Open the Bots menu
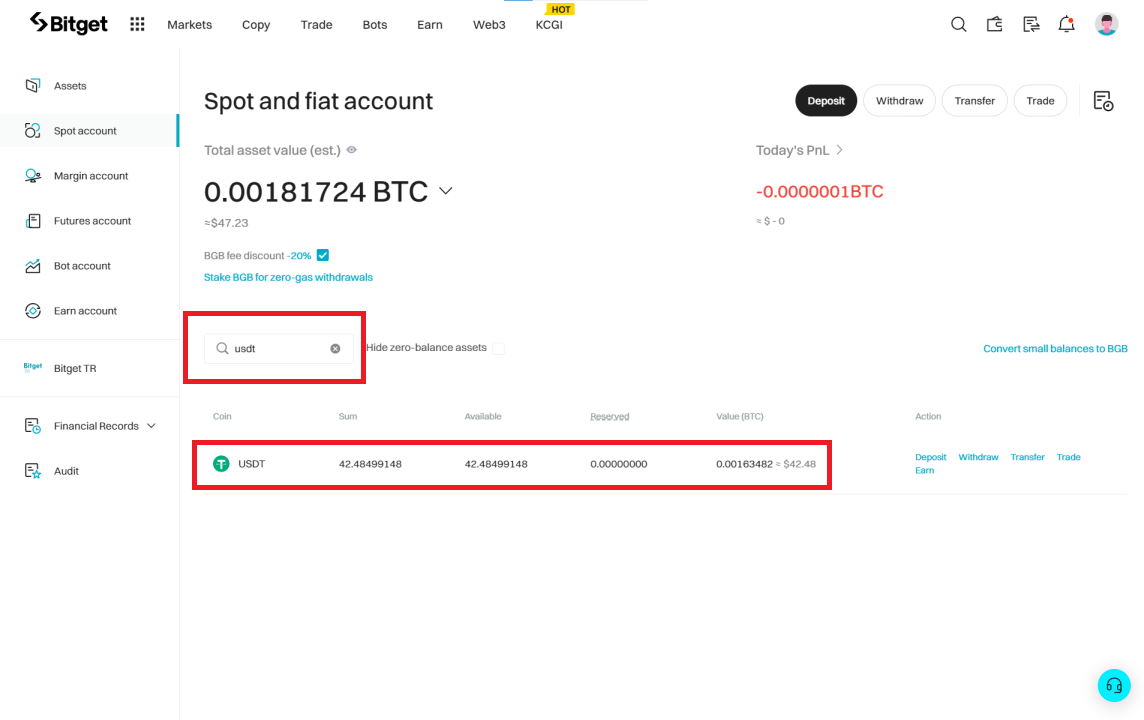Viewport: 1144px width, 720px height. (x=375, y=24)
